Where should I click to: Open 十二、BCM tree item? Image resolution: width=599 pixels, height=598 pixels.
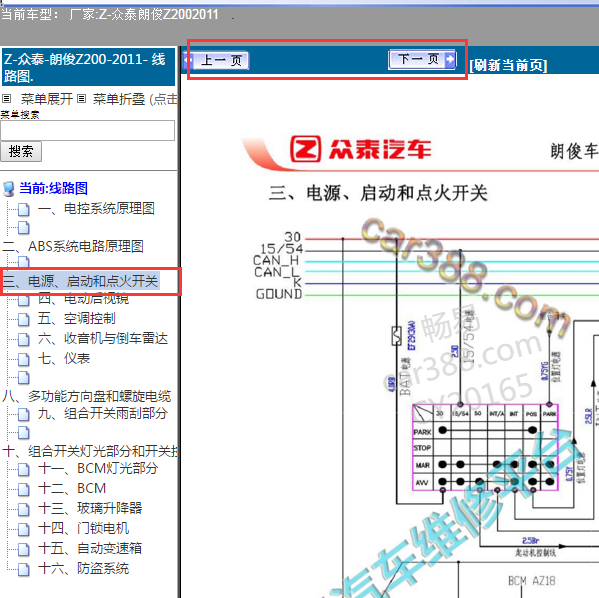click(72, 488)
